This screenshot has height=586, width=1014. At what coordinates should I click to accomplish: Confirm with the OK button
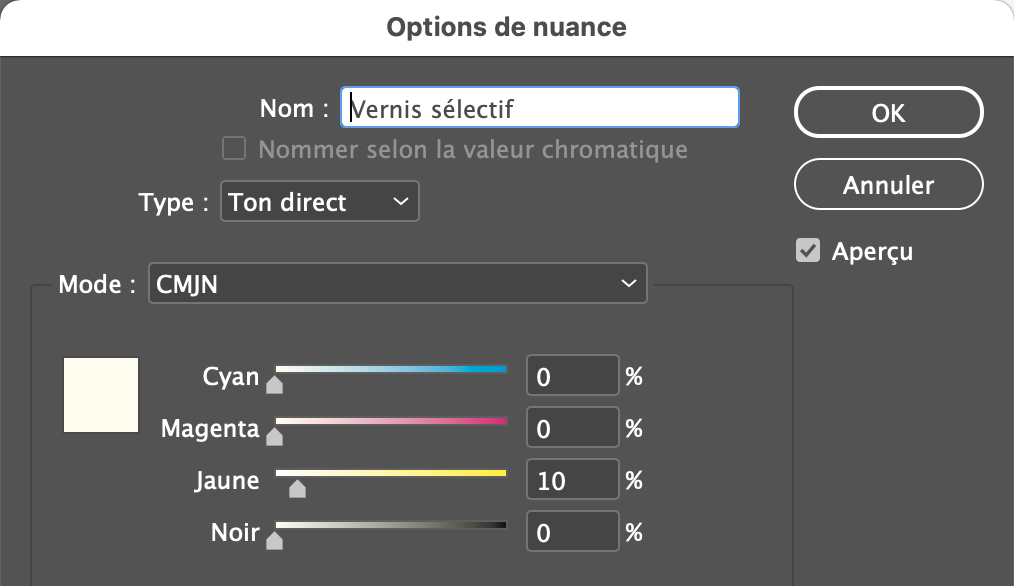point(888,113)
